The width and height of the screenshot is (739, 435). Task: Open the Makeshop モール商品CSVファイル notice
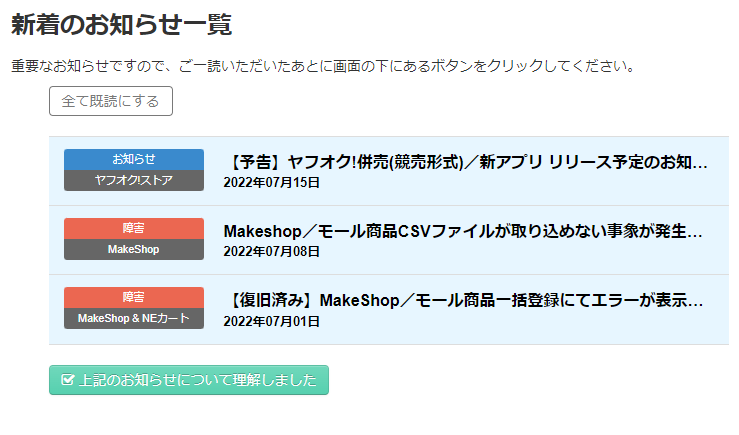tap(465, 231)
